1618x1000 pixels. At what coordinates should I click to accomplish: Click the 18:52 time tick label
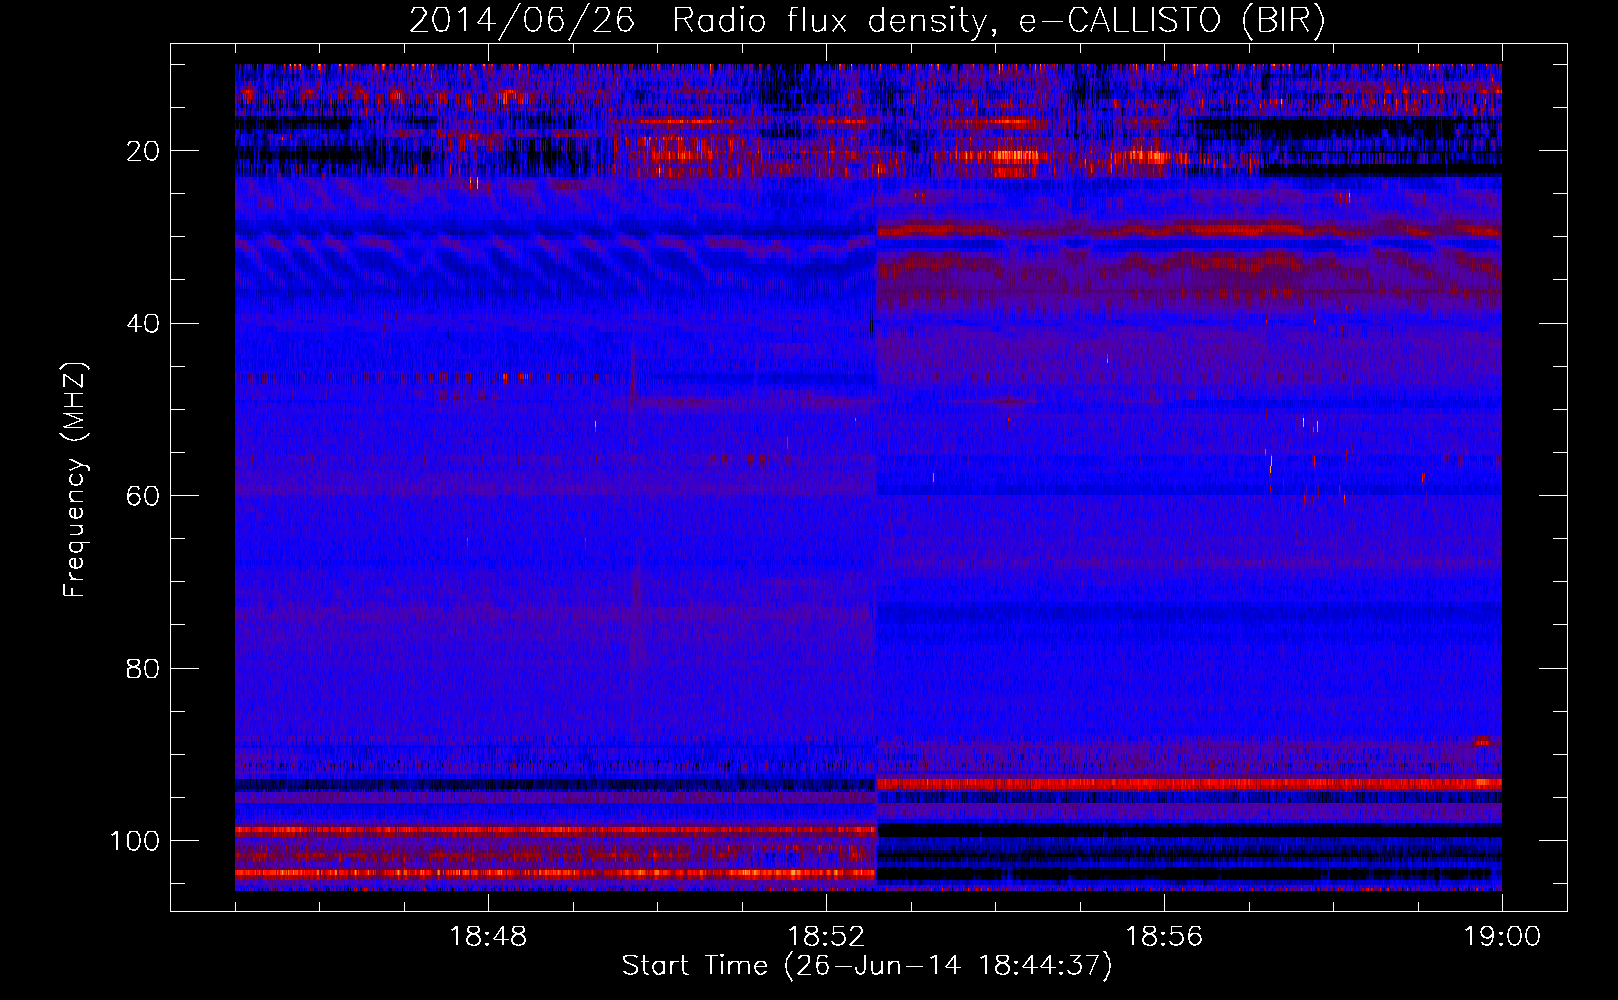tap(826, 937)
